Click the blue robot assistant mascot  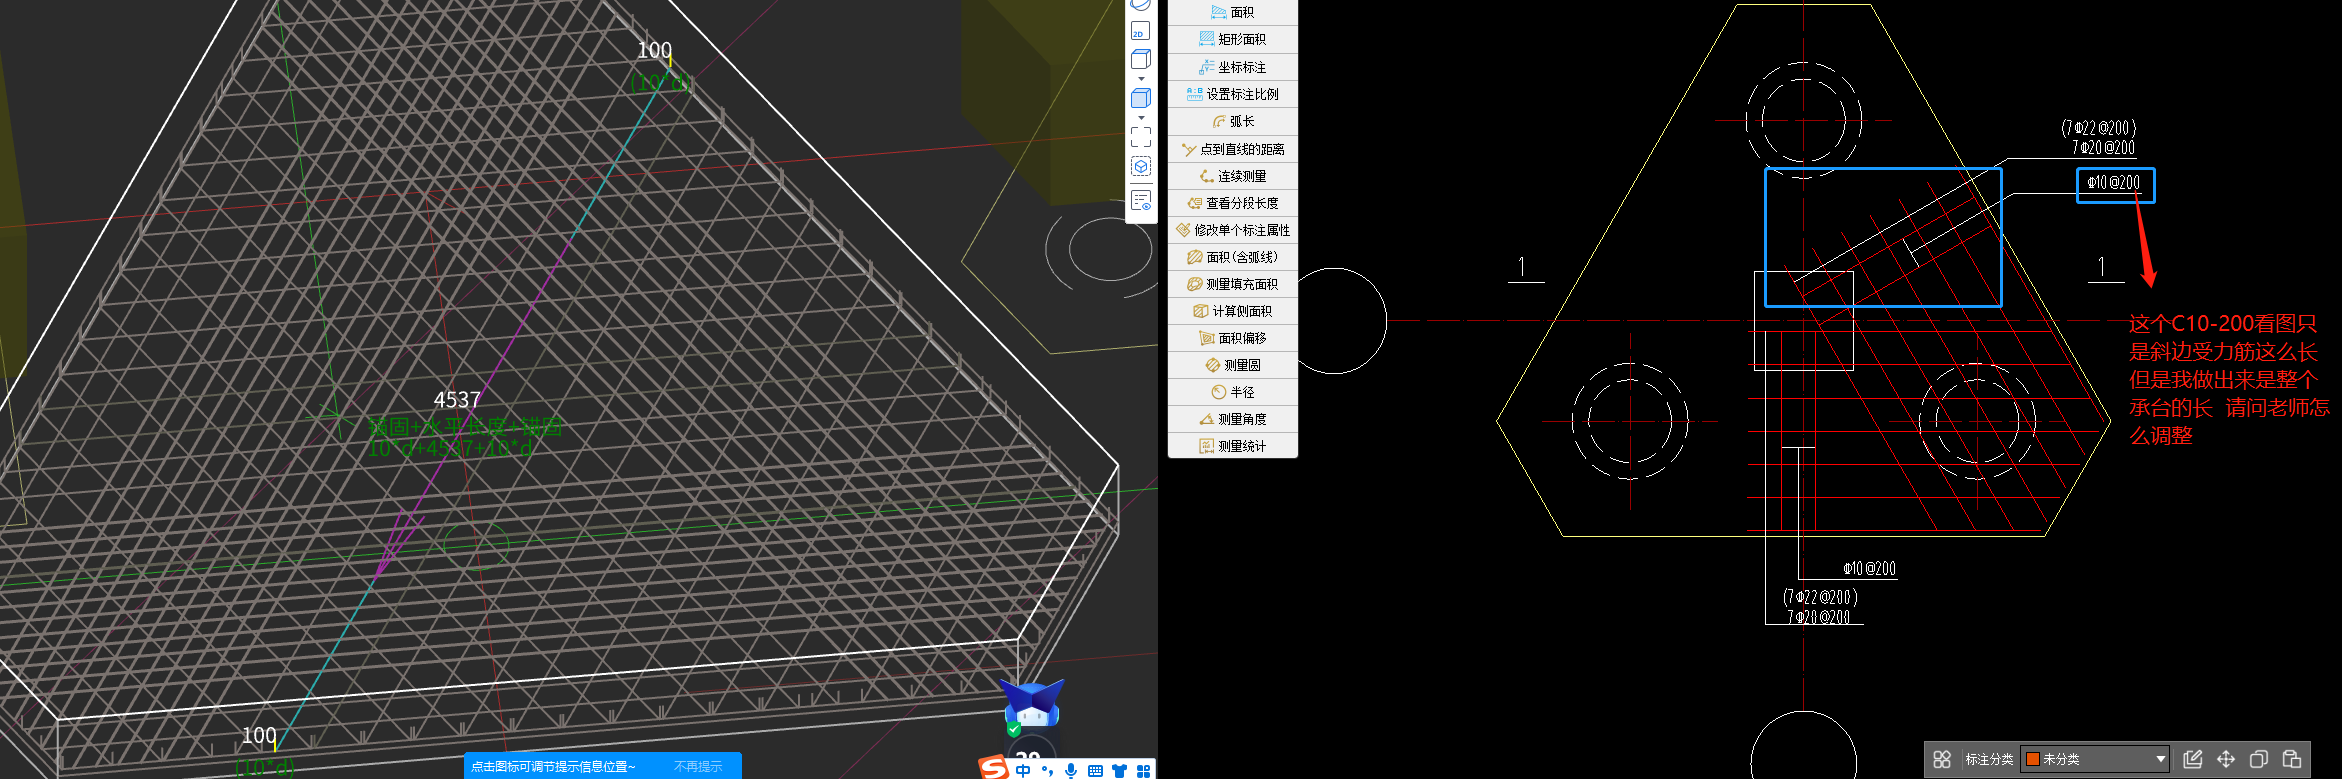(1033, 706)
